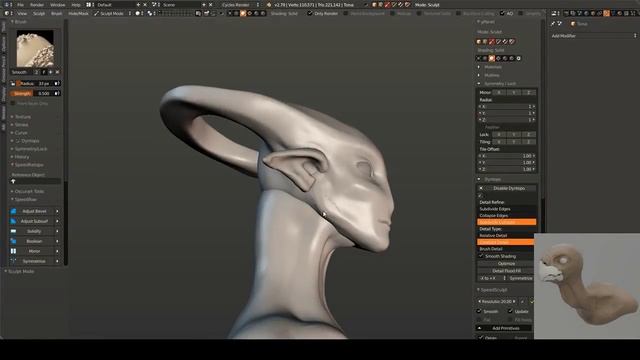Screen dimensions: 640x360
Task: Click the Adjust Bevel button
Action: point(35,211)
